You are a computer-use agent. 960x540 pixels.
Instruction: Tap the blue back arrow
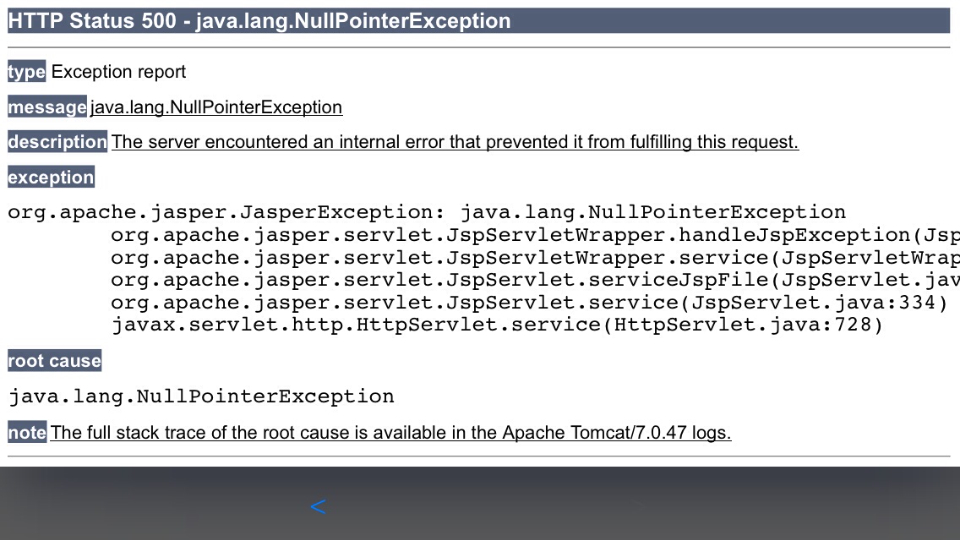[318, 507]
